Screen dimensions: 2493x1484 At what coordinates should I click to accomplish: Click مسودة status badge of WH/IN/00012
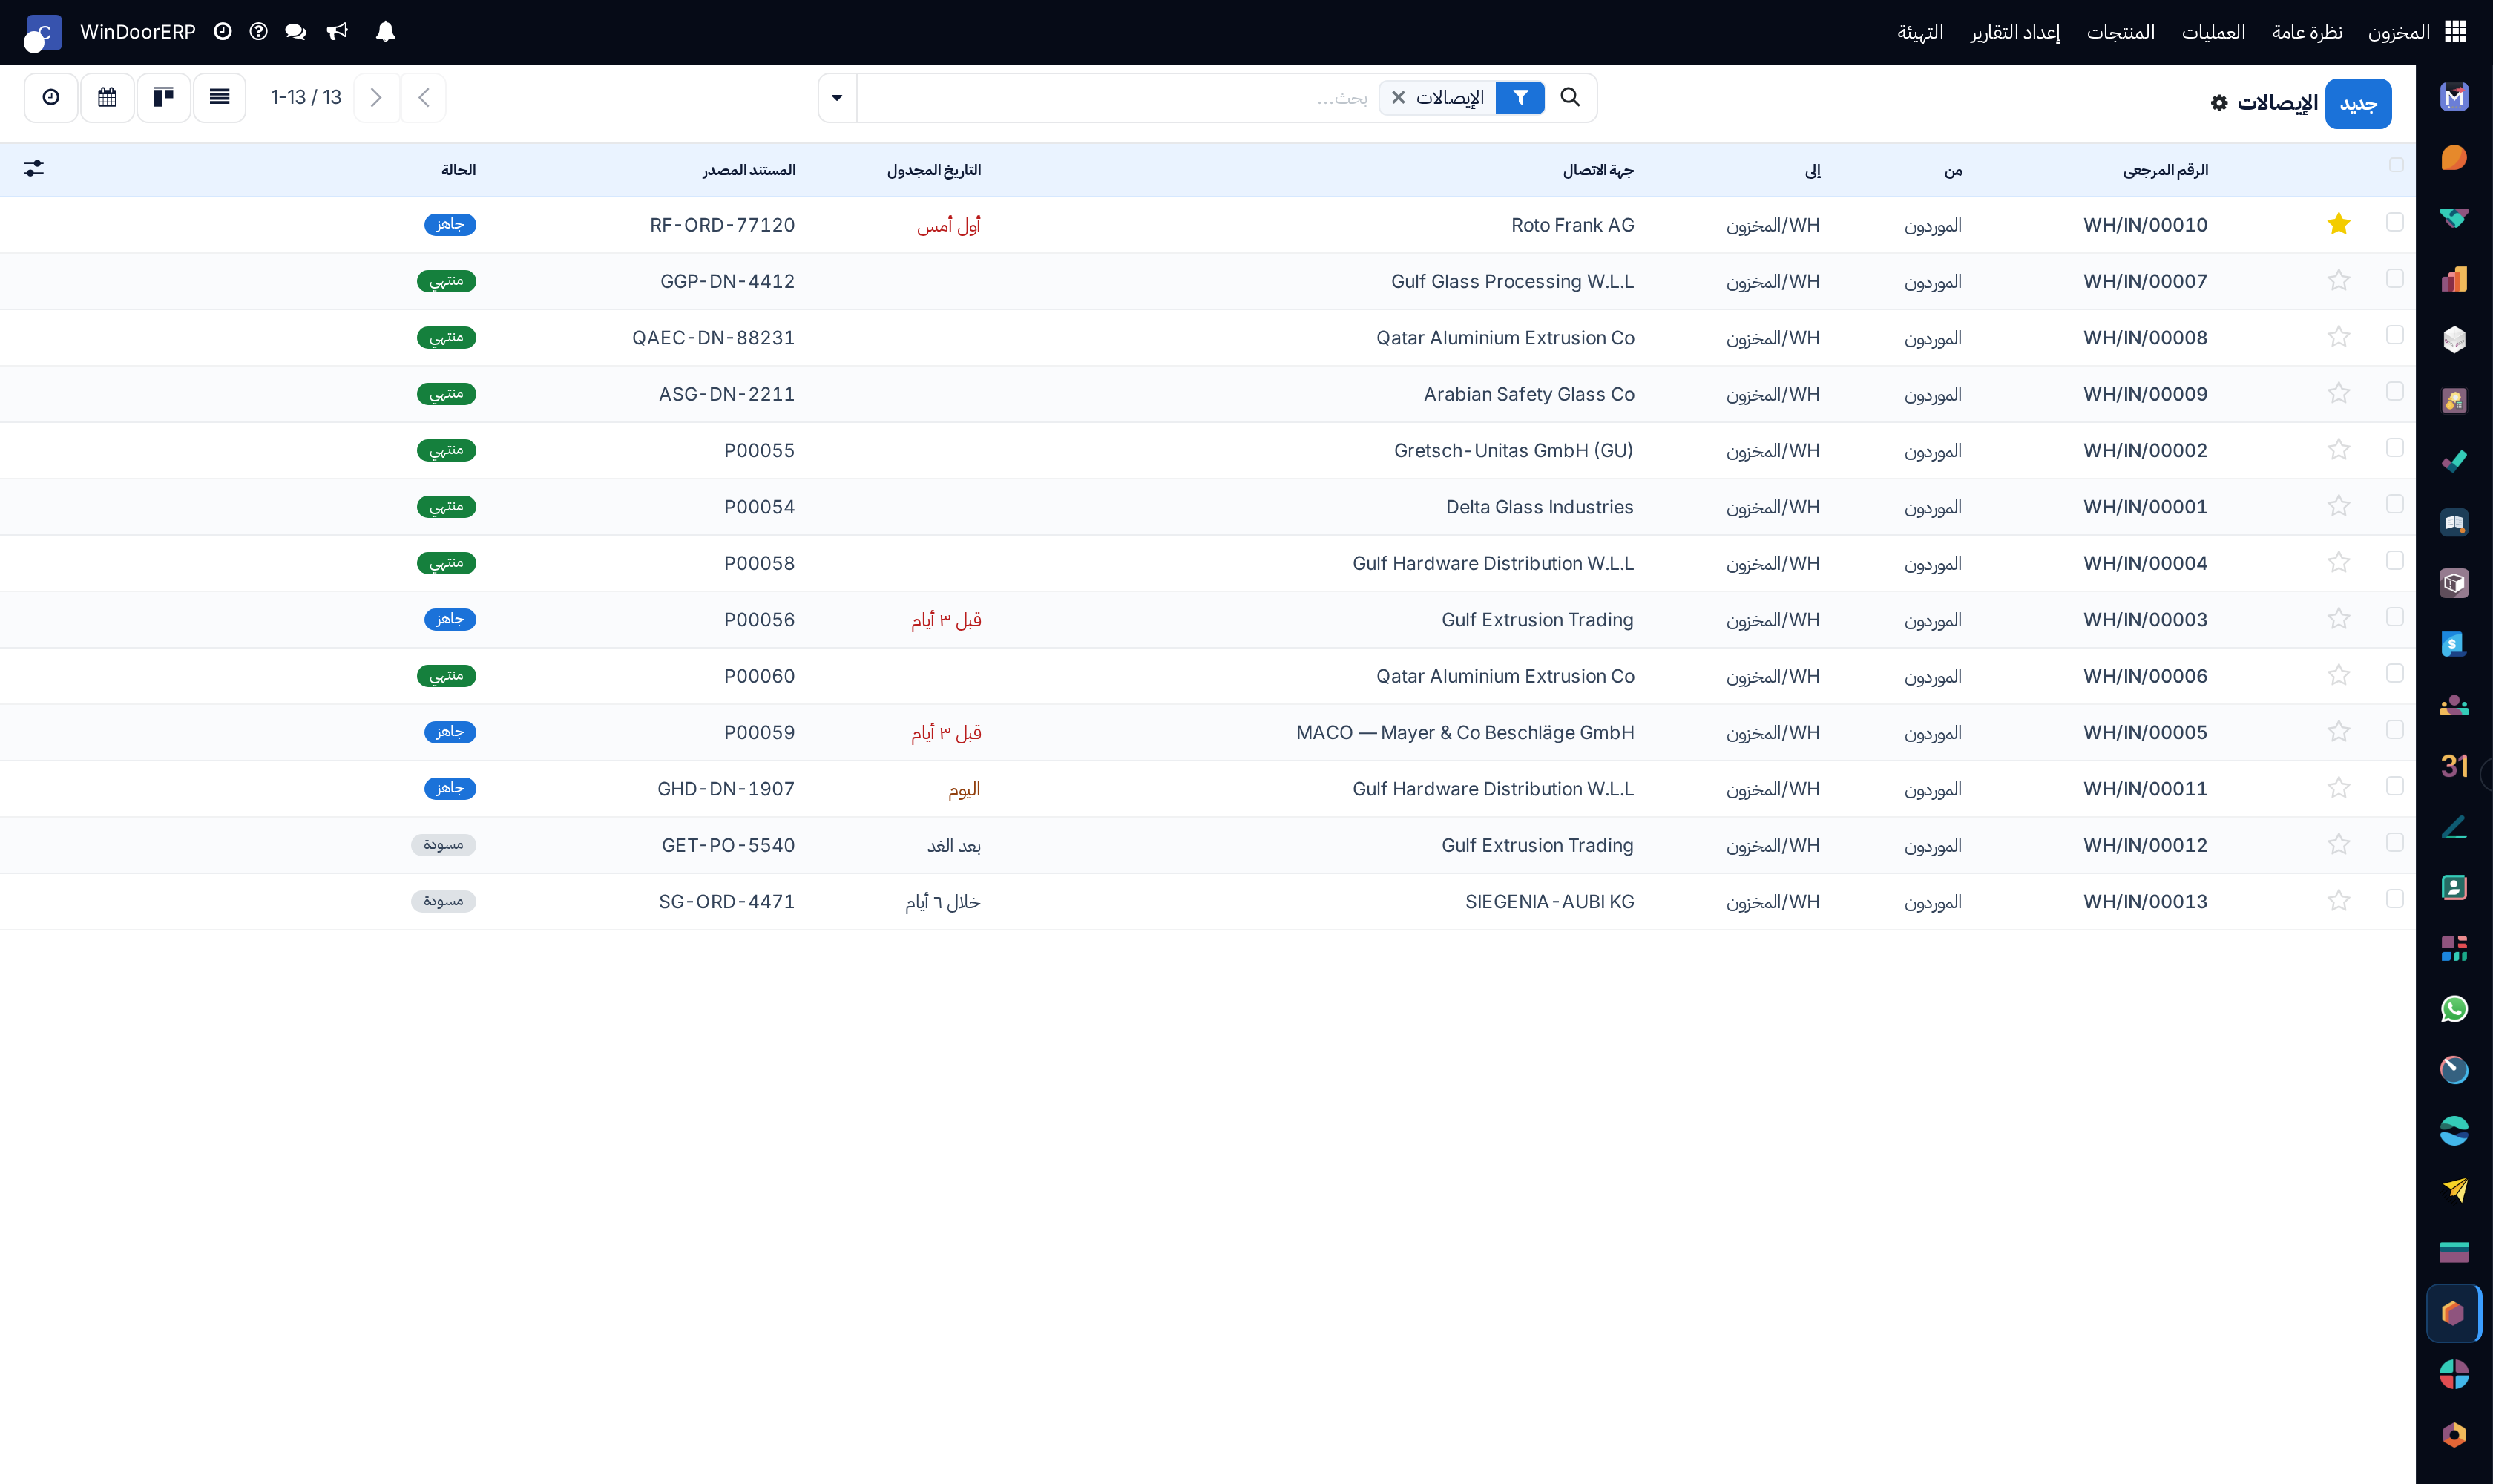coord(443,845)
